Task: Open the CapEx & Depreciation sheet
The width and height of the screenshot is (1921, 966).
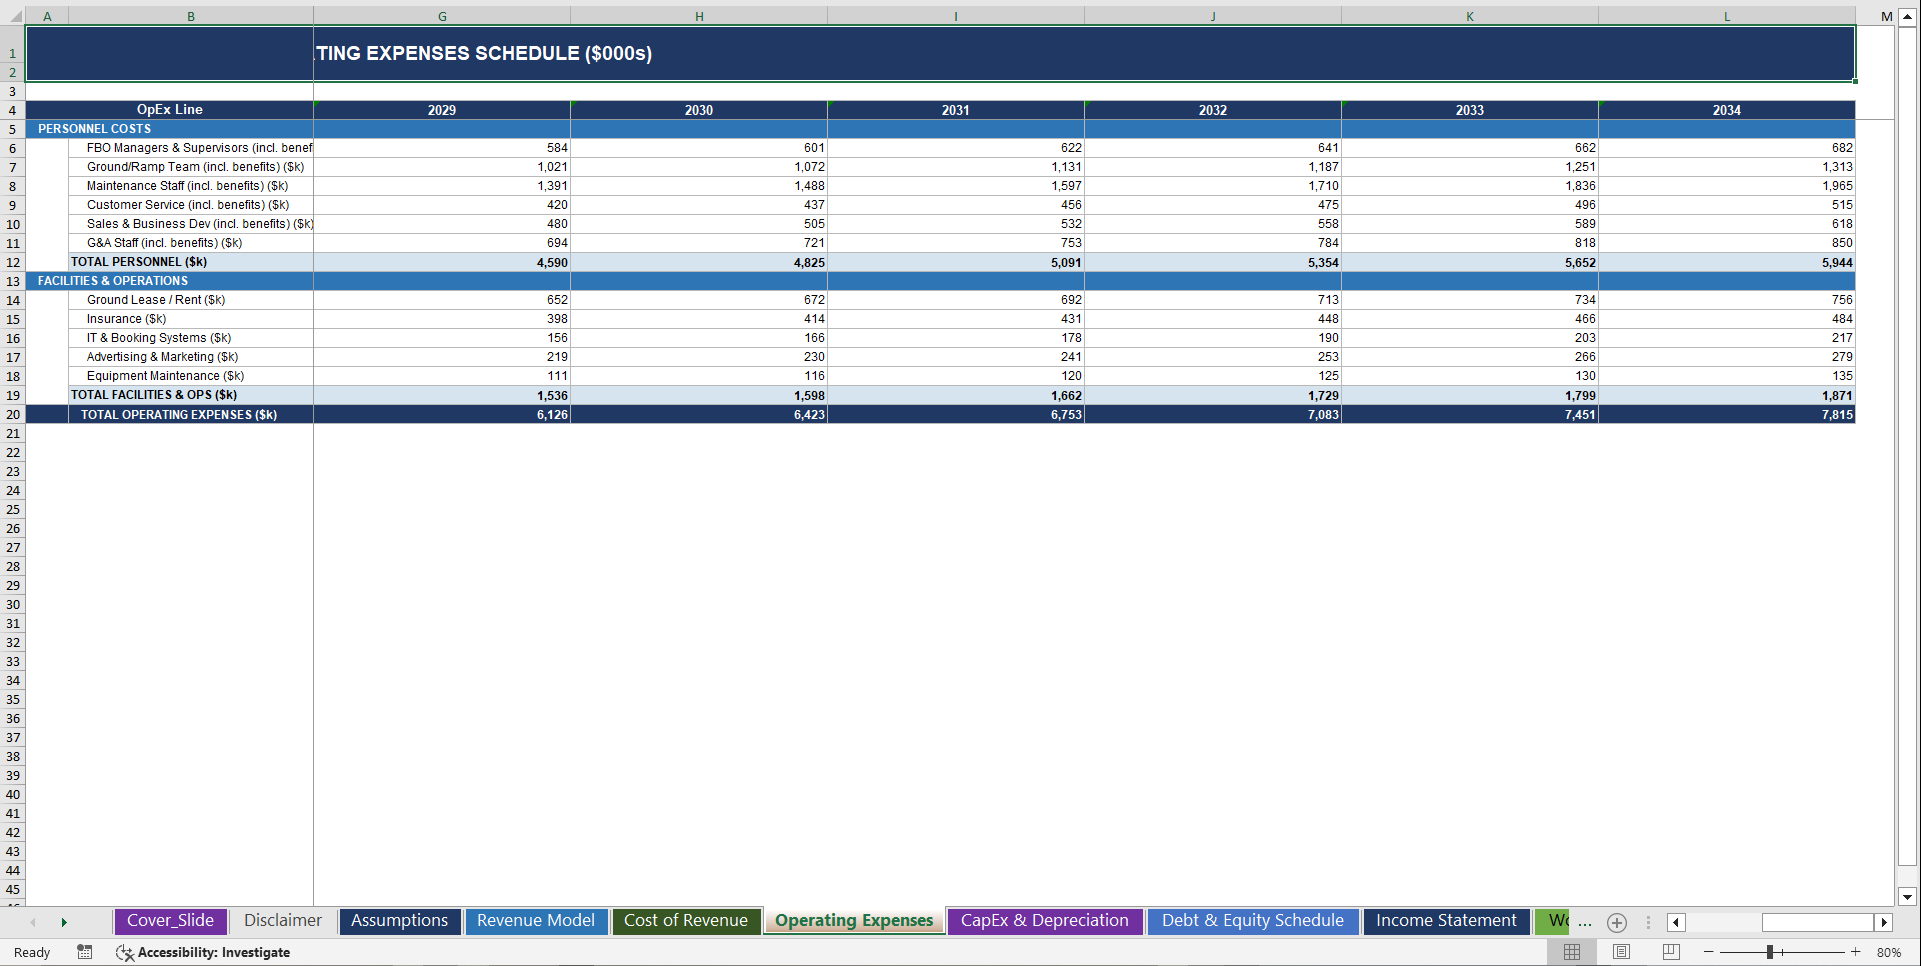Action: point(1044,920)
